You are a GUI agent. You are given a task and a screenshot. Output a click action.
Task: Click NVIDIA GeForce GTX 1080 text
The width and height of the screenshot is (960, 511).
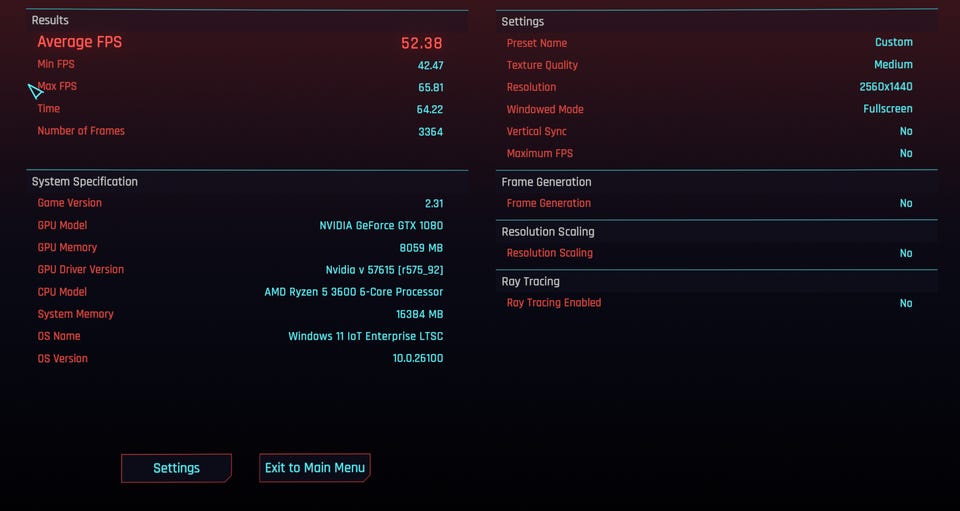[381, 226]
